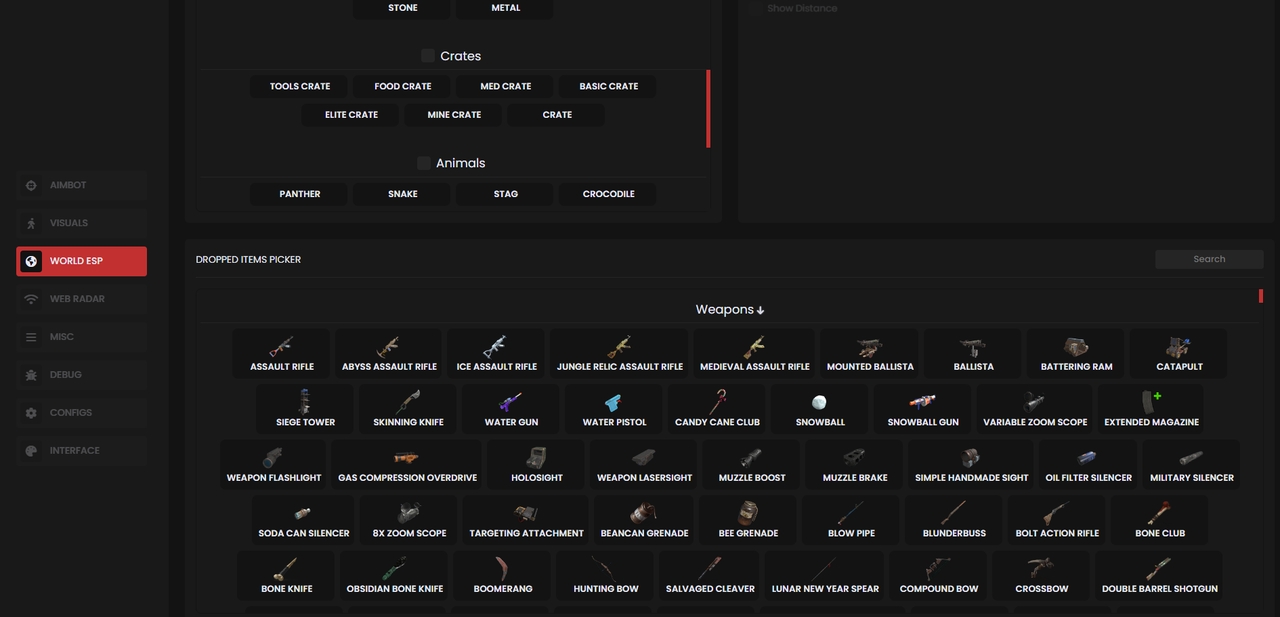Pick the Crossbow item icon
Screen dimensions: 1280x617
tap(1041, 569)
